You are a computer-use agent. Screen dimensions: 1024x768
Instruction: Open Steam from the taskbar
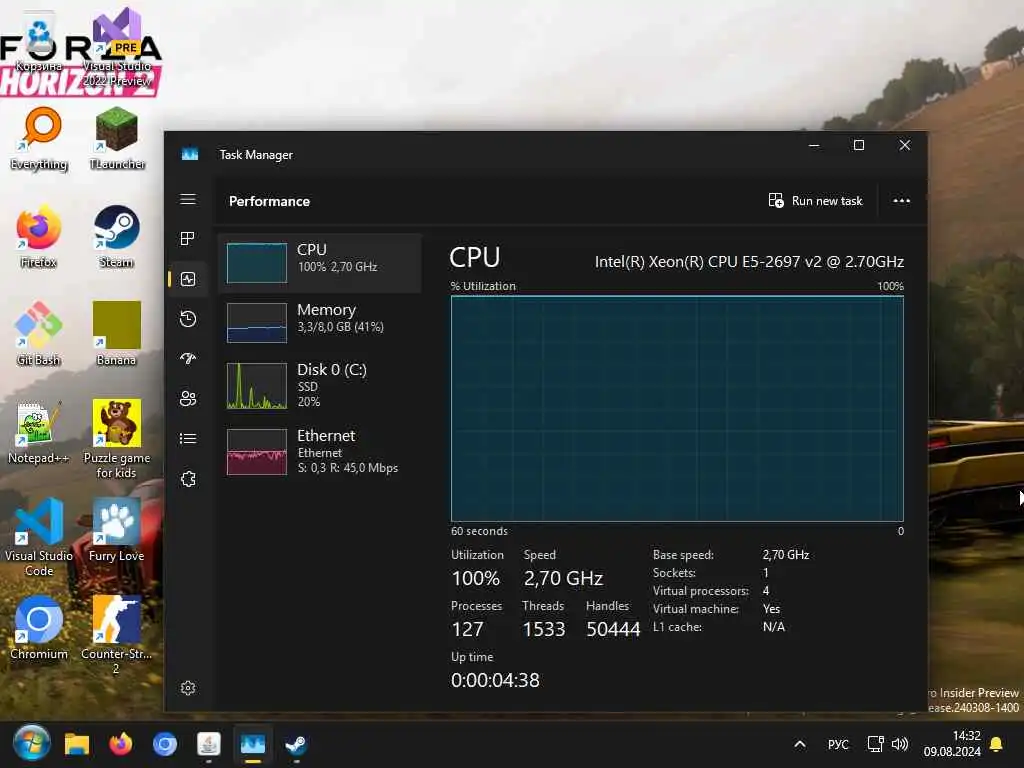click(296, 744)
